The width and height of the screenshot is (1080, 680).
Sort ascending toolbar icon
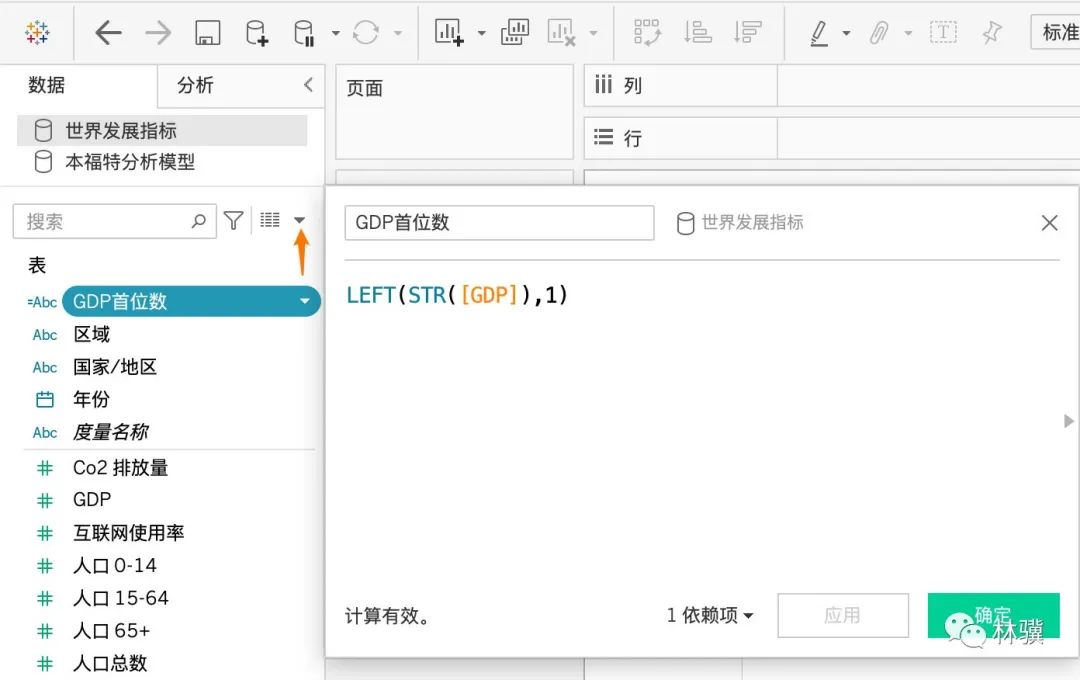pyautogui.click(x=697, y=32)
